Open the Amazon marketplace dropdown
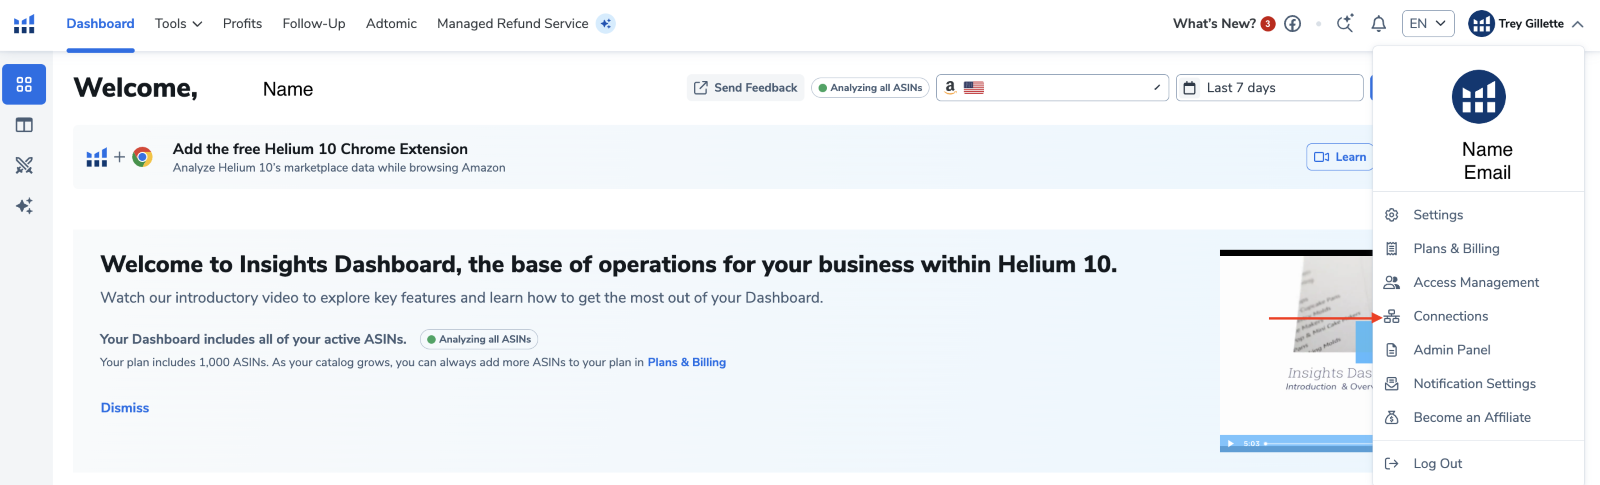1600x485 pixels. (x=1052, y=88)
